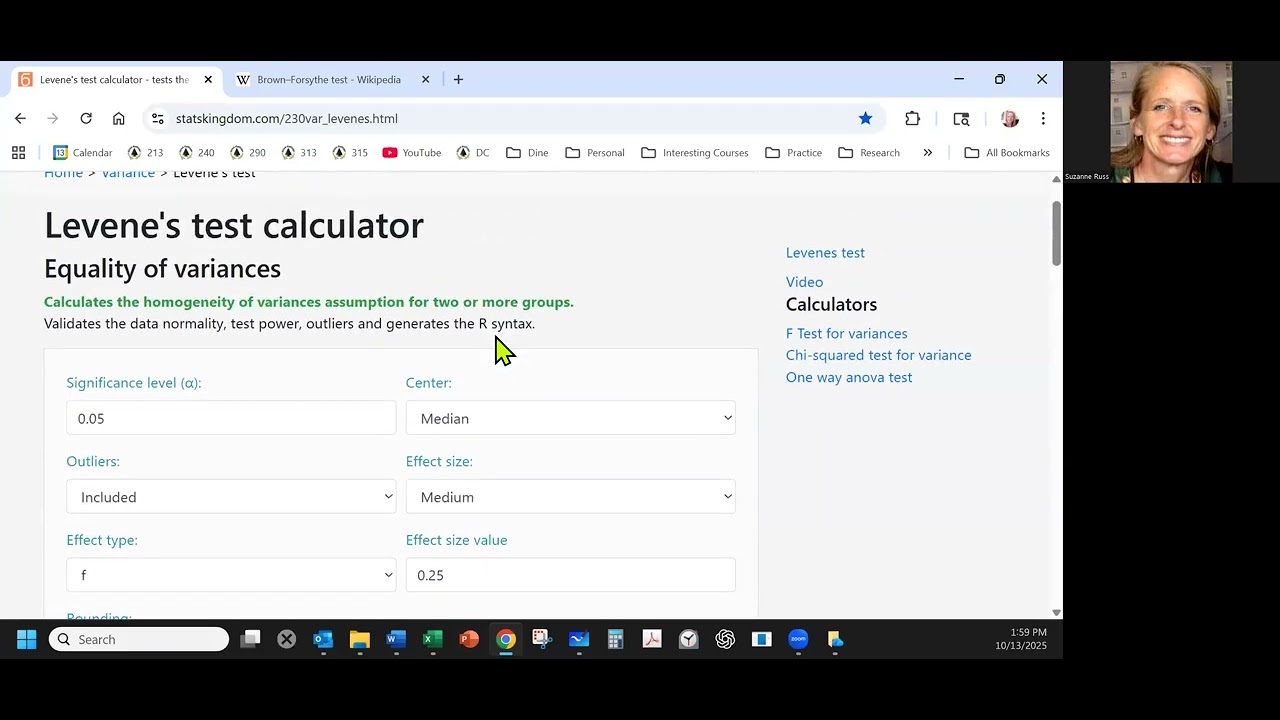Open Snipping Tool from the taskbar

pyautogui.click(x=542, y=639)
